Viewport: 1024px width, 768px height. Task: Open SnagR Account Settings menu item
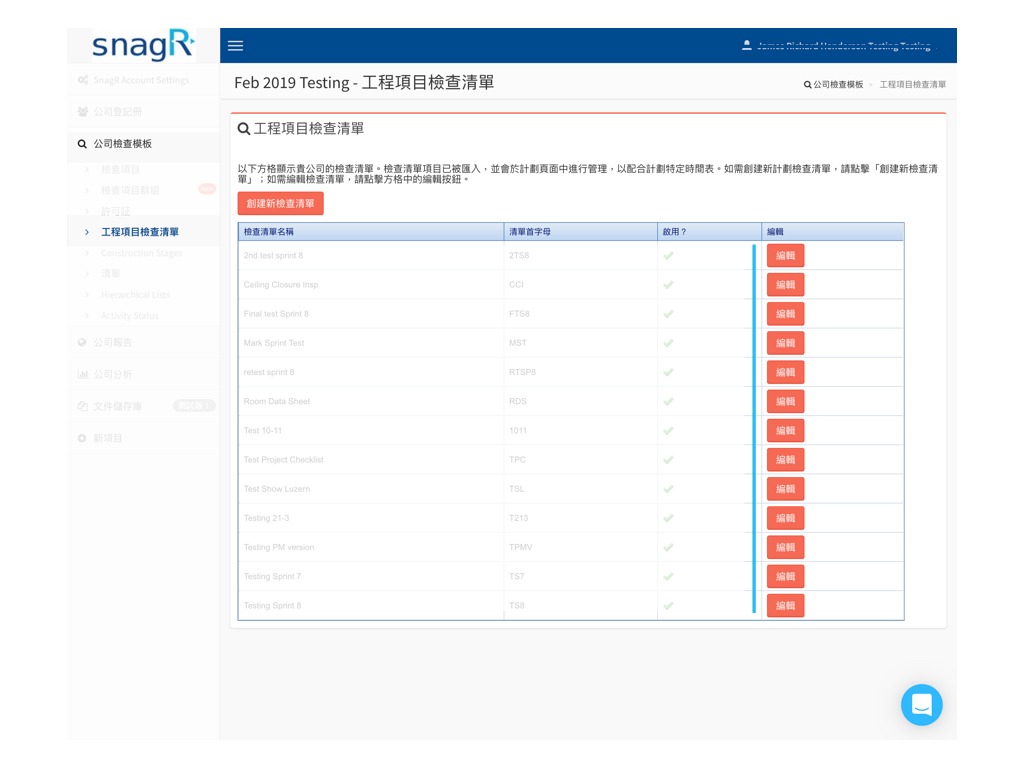[141, 80]
